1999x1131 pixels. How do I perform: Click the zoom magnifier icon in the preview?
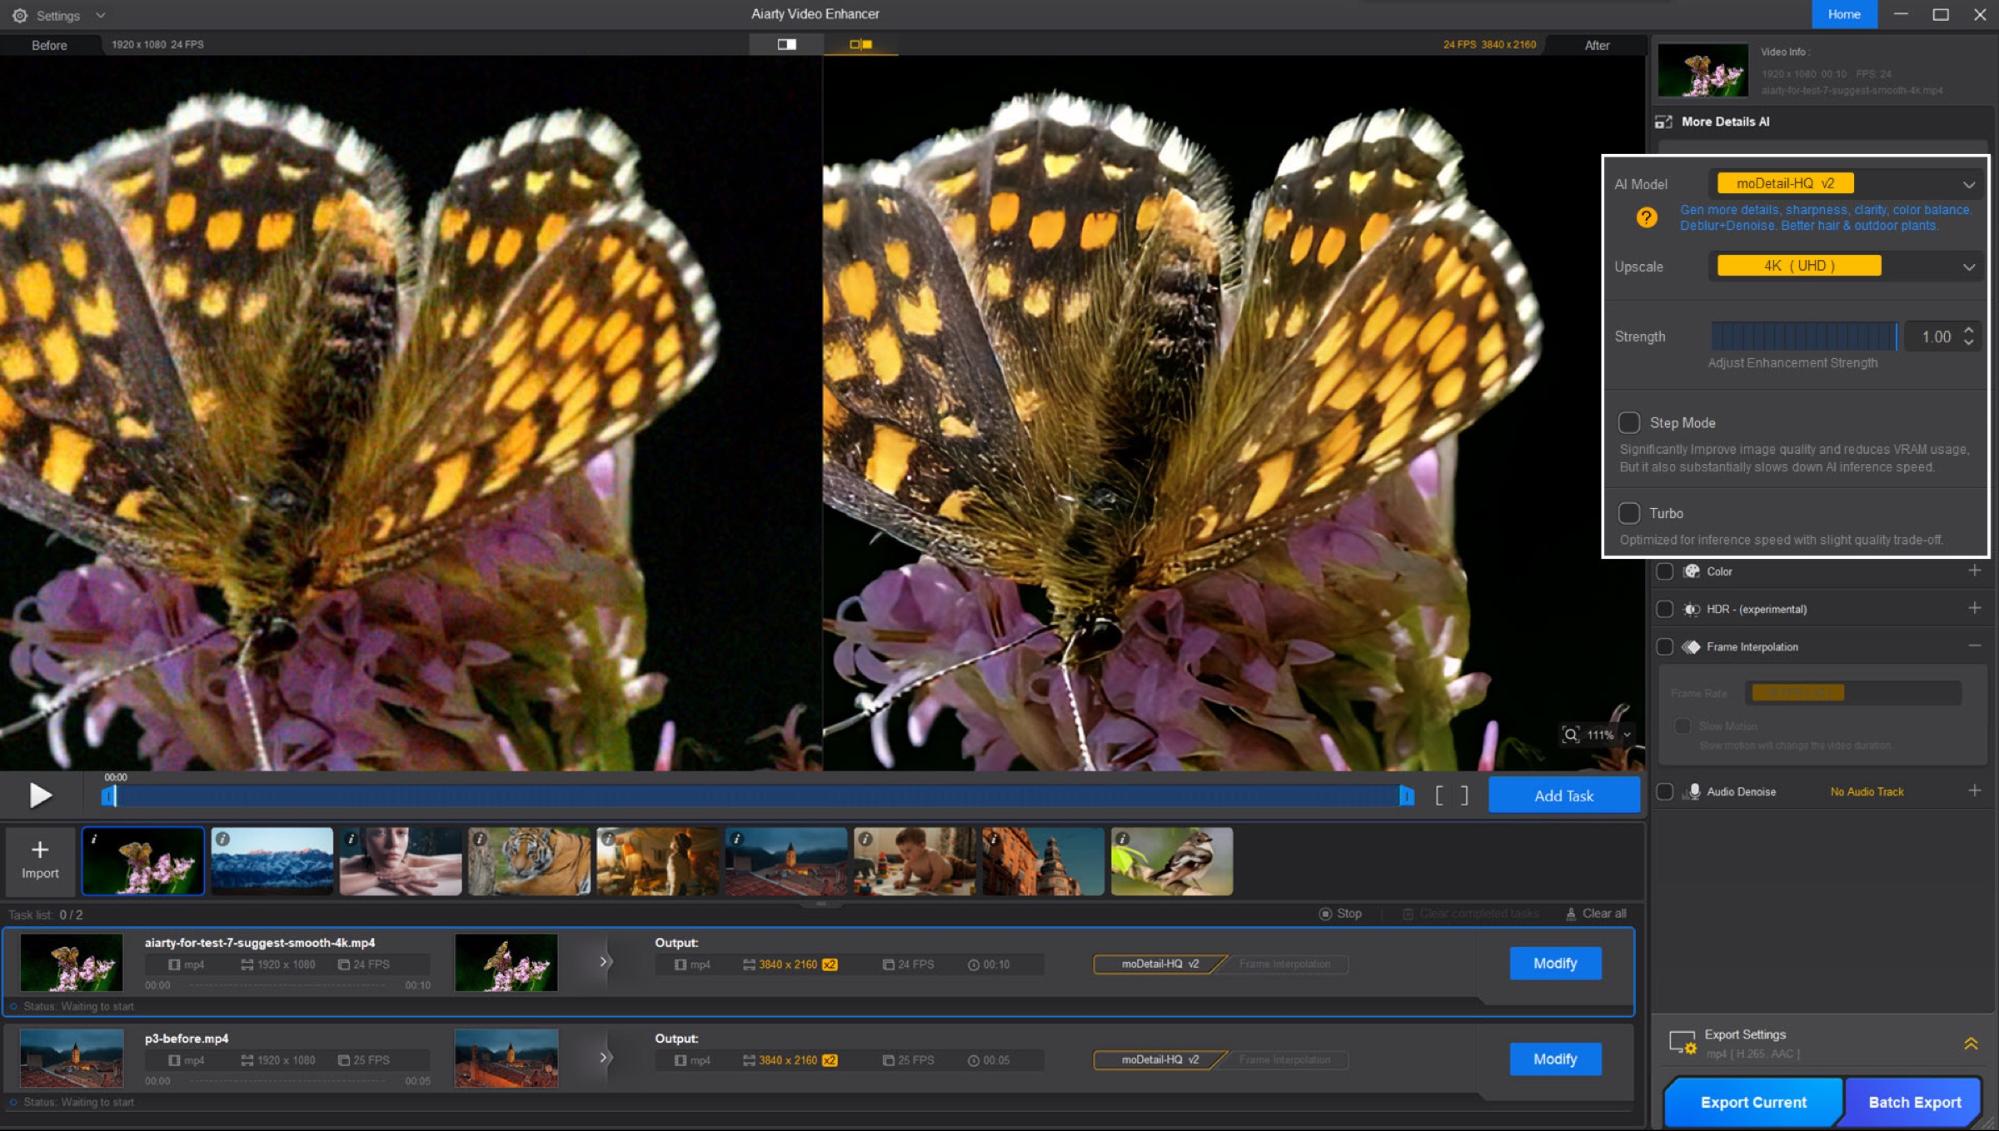click(x=1570, y=735)
